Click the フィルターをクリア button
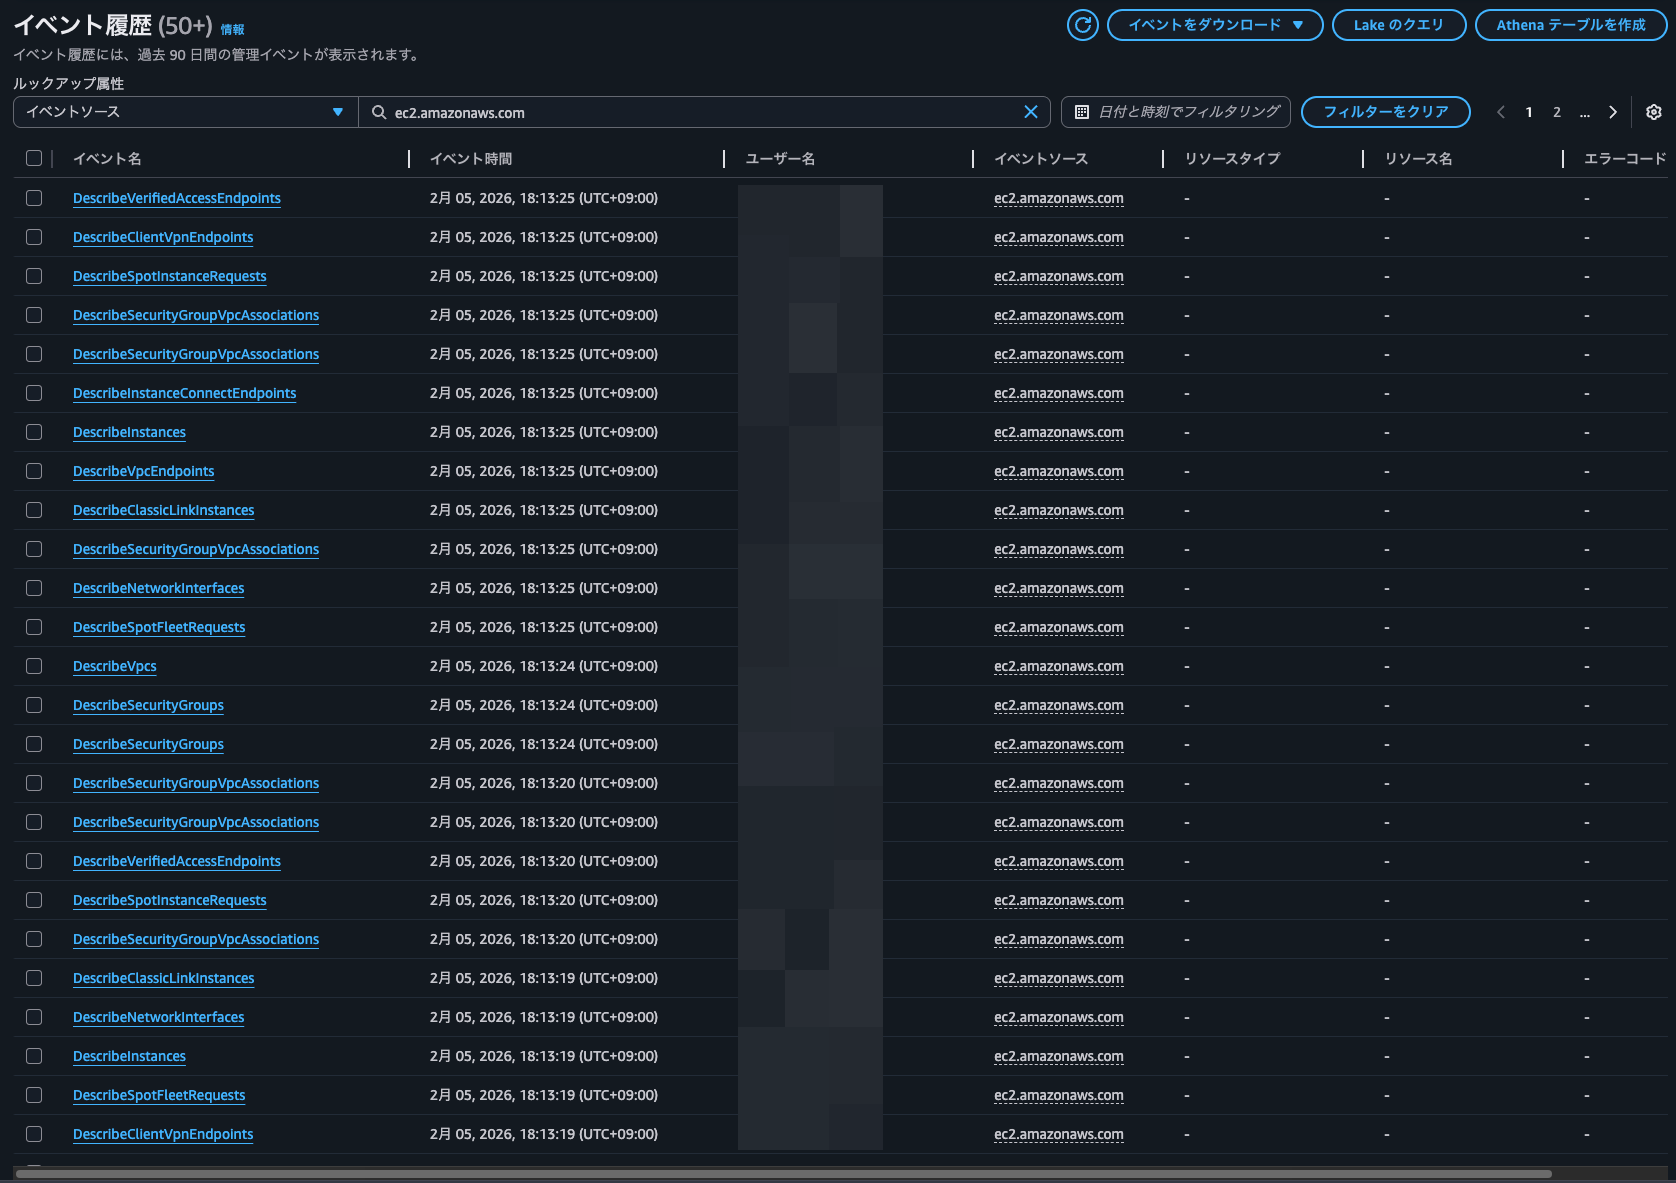This screenshot has width=1676, height=1183. coord(1385,112)
